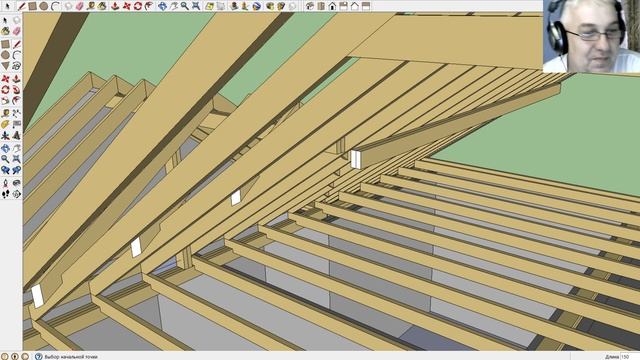Click Offset tool in left palette
The image size is (640, 360).
[x=16, y=100]
